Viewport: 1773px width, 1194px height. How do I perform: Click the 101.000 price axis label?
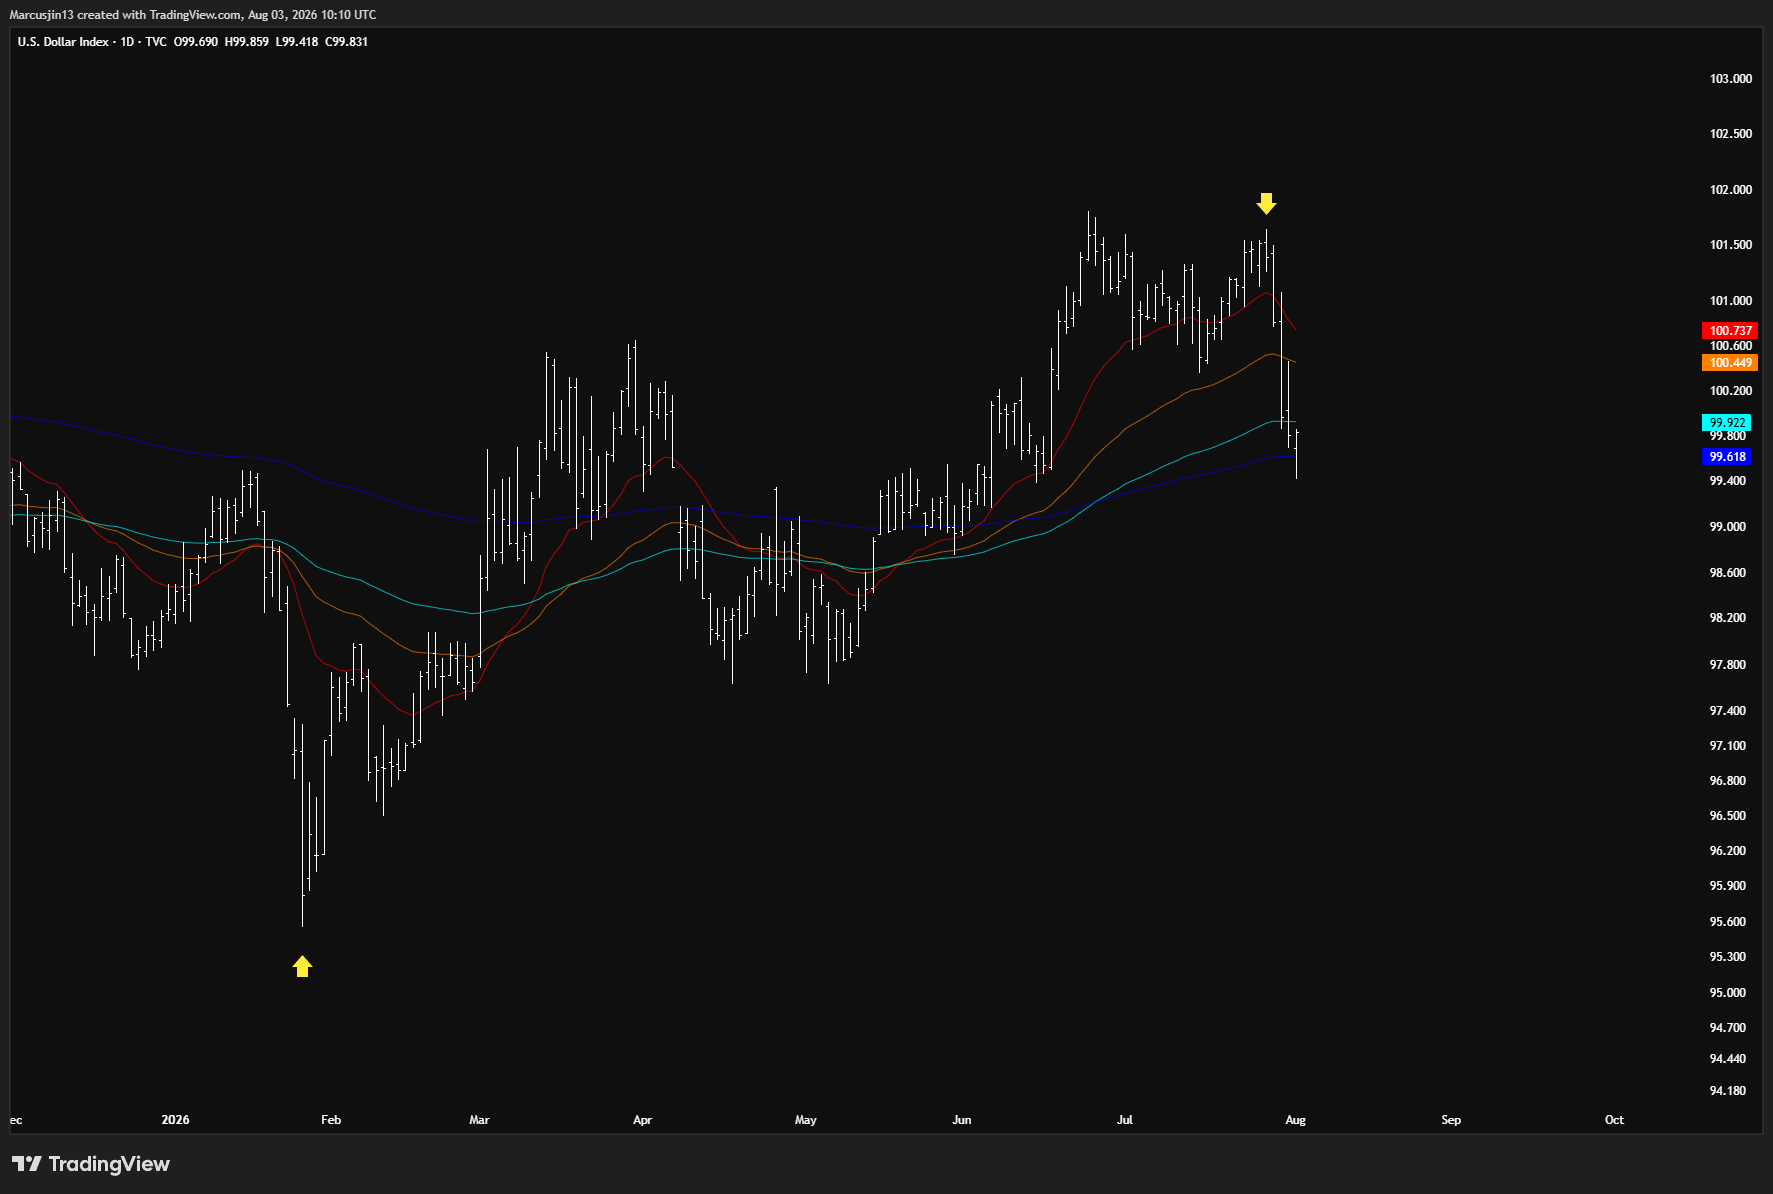pos(1731,301)
